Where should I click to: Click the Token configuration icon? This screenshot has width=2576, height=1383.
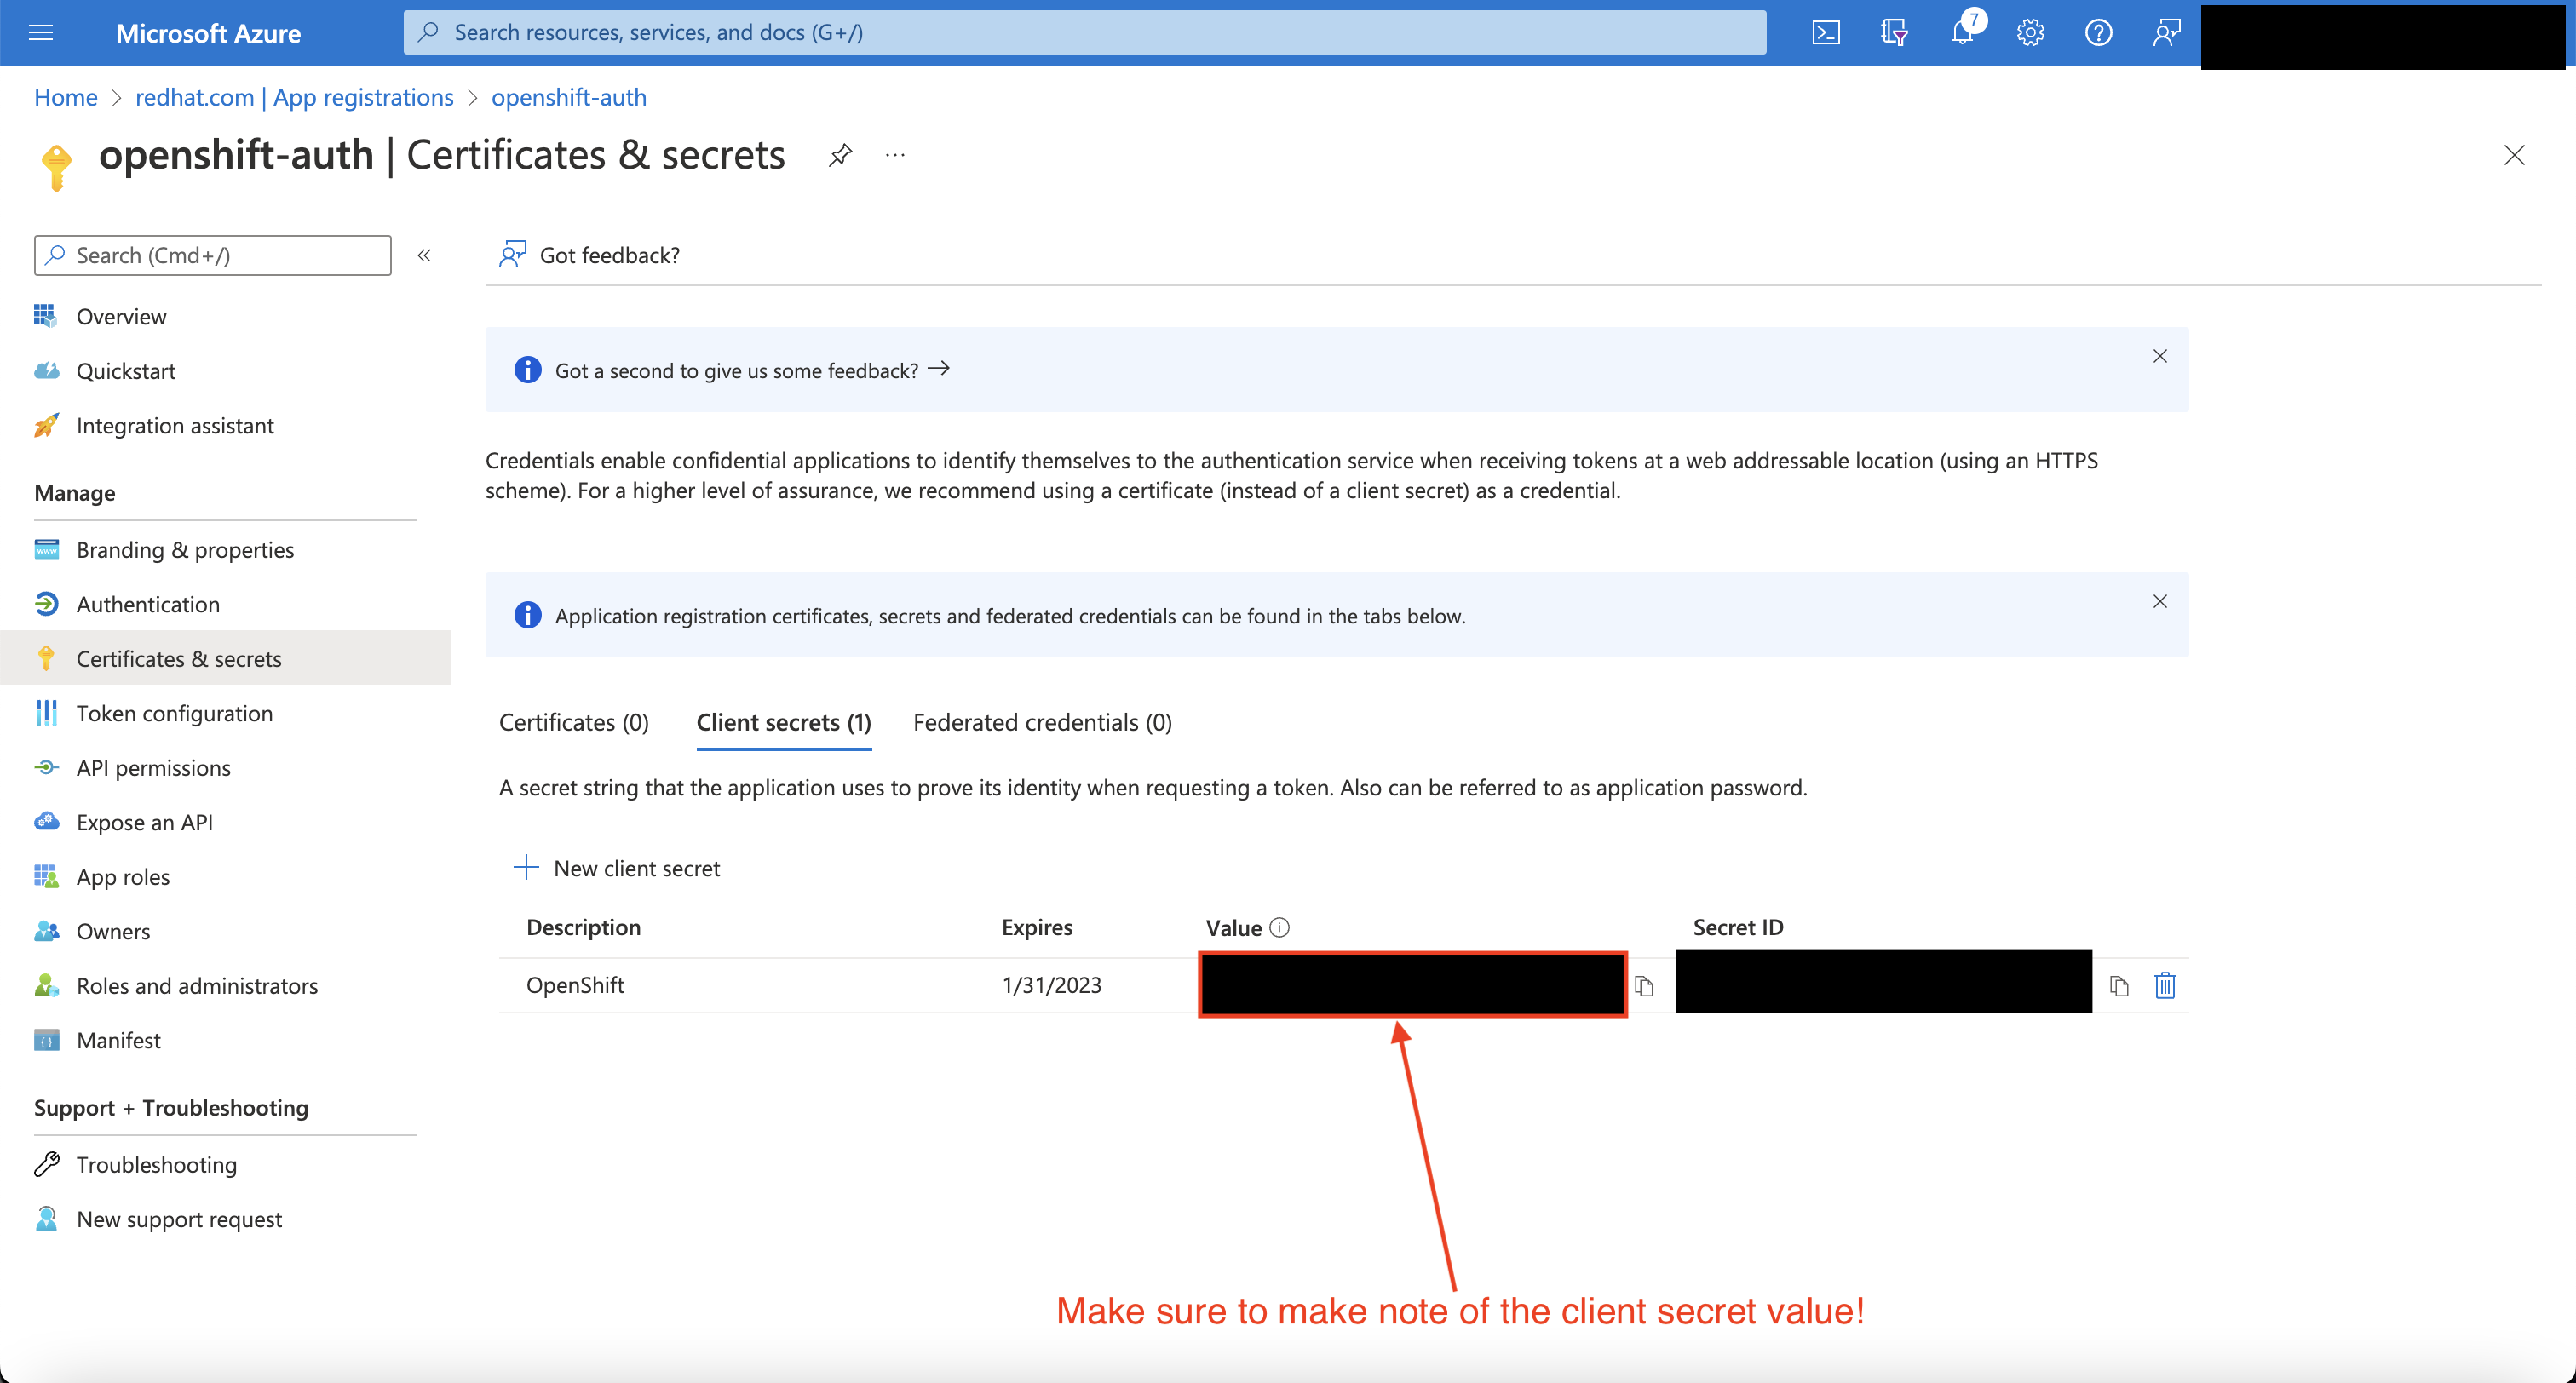pyautogui.click(x=46, y=712)
